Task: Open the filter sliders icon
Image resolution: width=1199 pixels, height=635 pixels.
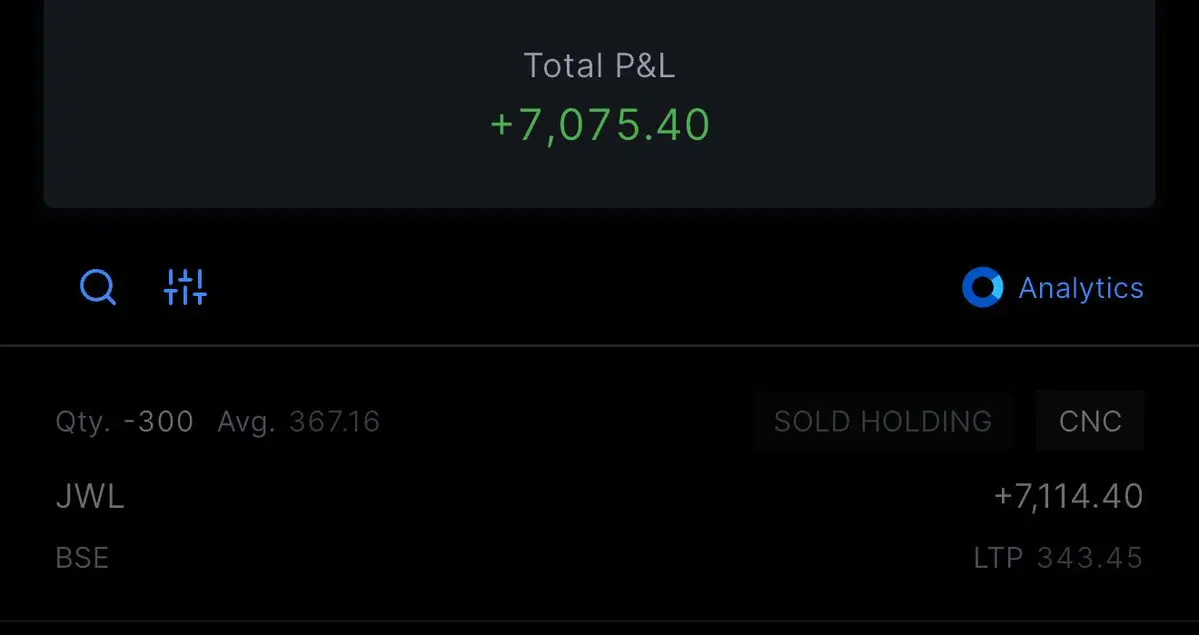Action: point(185,287)
